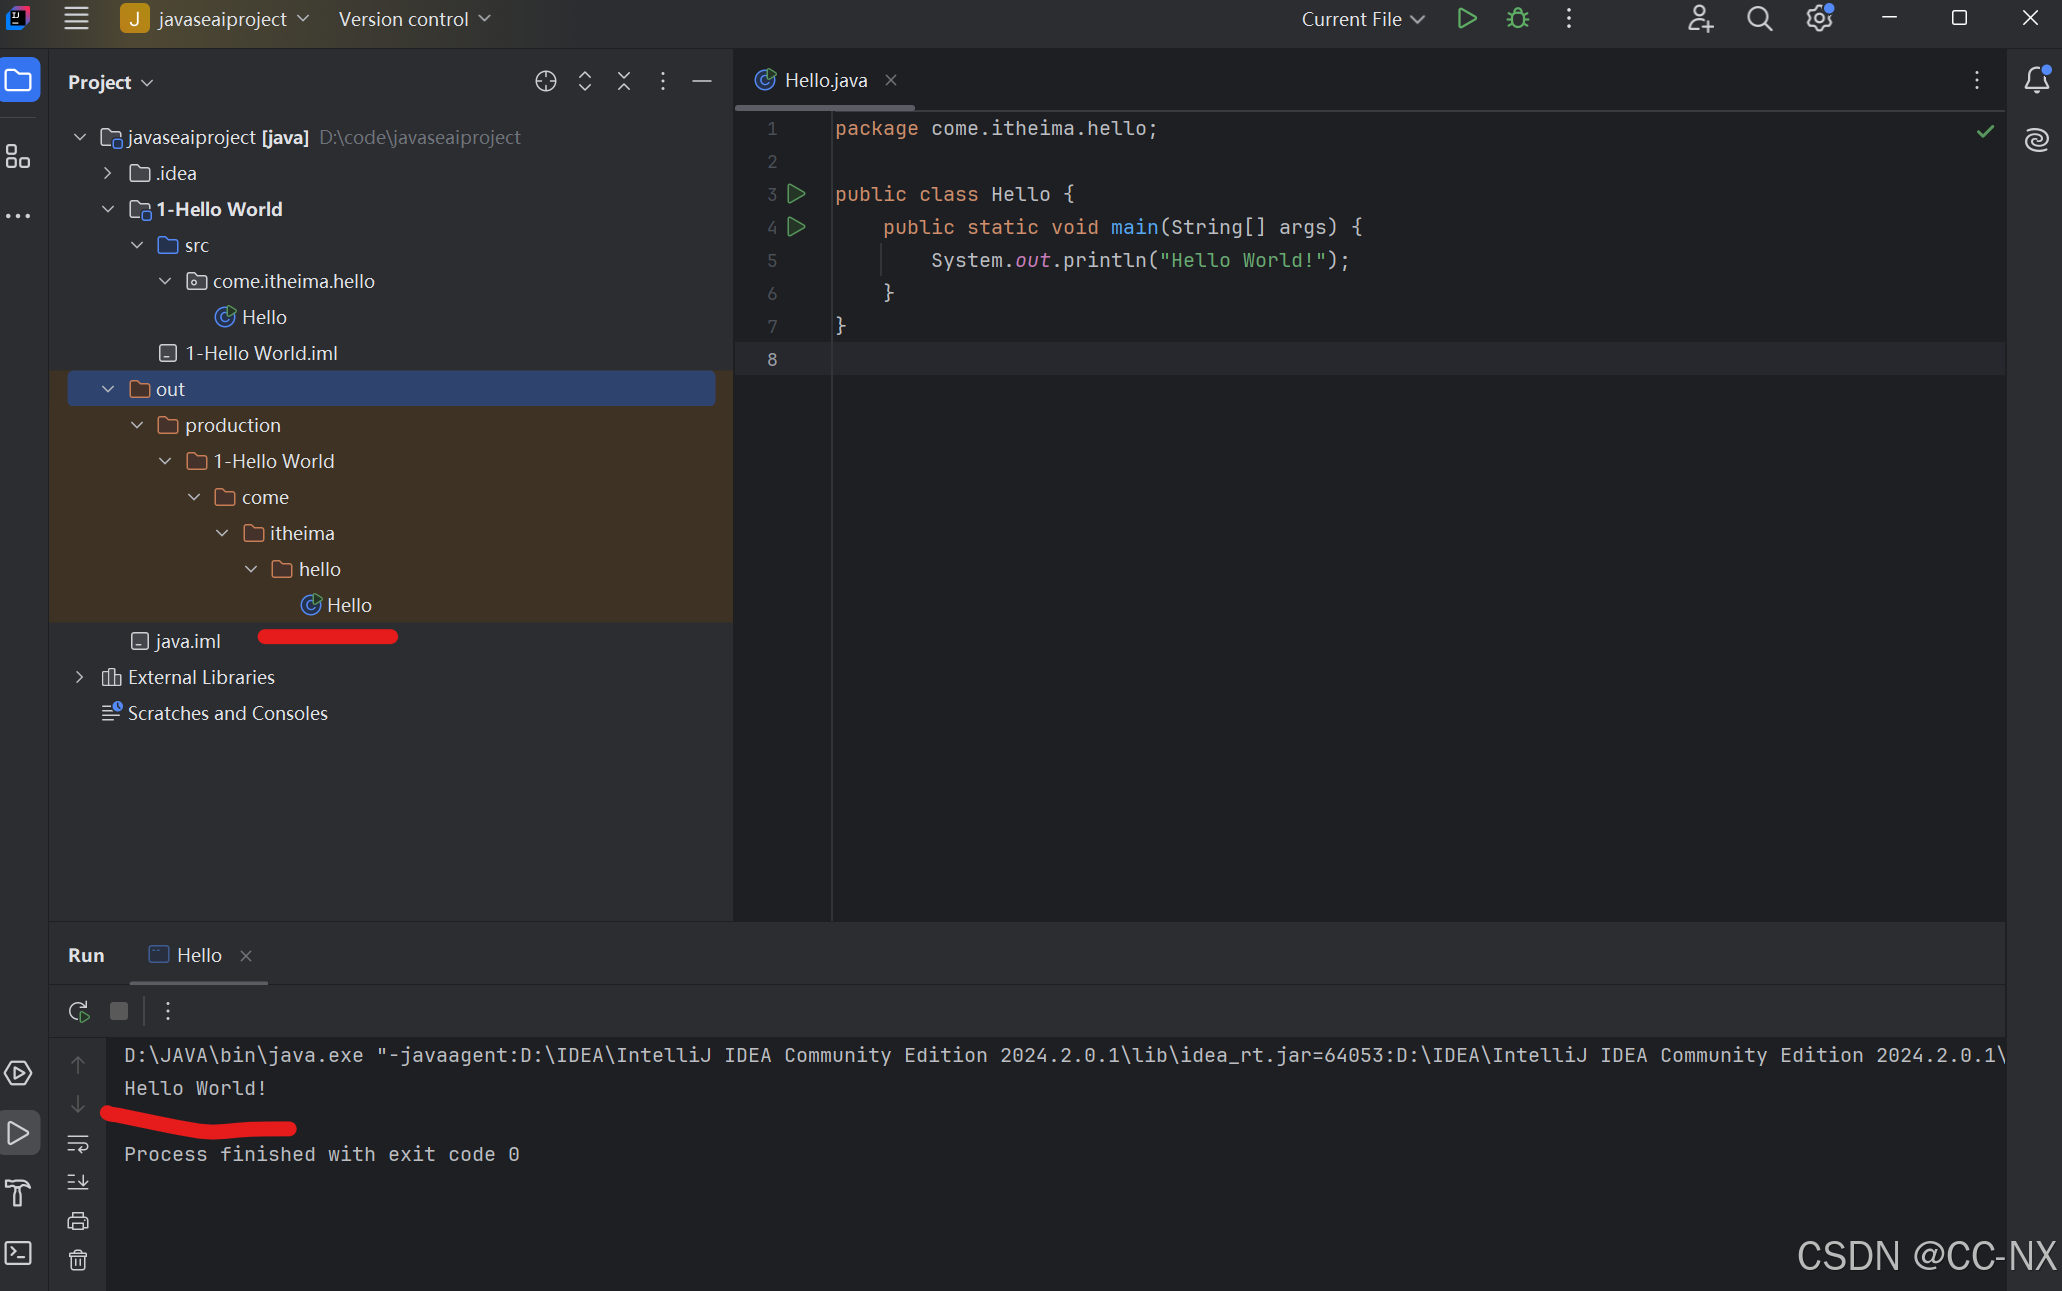Image resolution: width=2062 pixels, height=1291 pixels.
Task: Collapse the out folder in project tree
Action: pyautogui.click(x=108, y=389)
